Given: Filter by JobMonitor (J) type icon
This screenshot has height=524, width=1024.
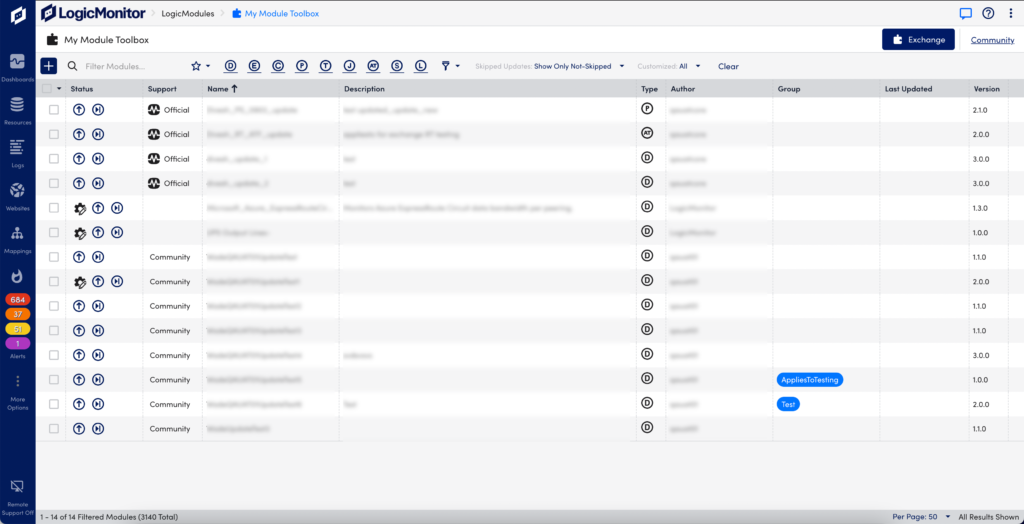Looking at the screenshot, I should coord(349,66).
